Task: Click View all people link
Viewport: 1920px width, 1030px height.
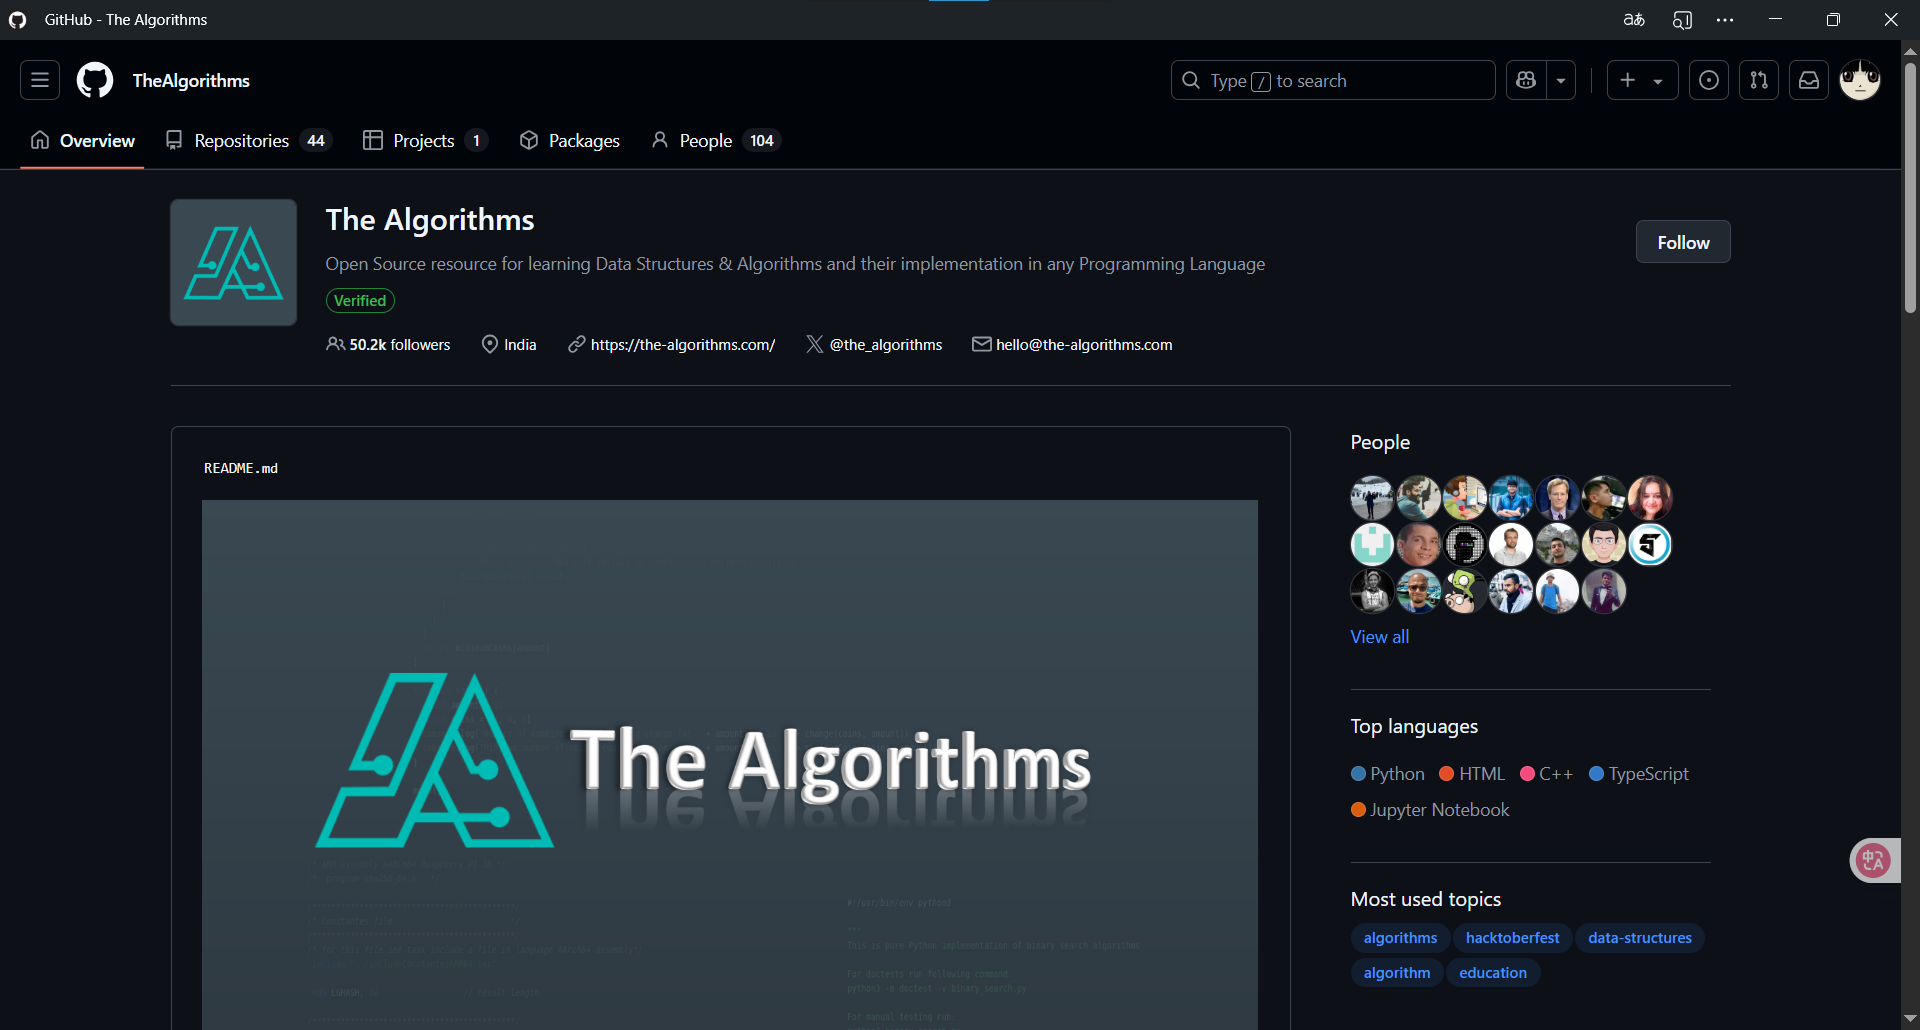Action: (x=1379, y=637)
